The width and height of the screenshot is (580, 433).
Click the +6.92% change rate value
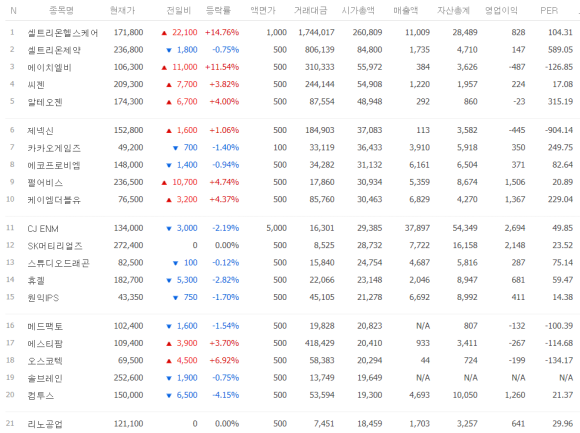(x=224, y=360)
